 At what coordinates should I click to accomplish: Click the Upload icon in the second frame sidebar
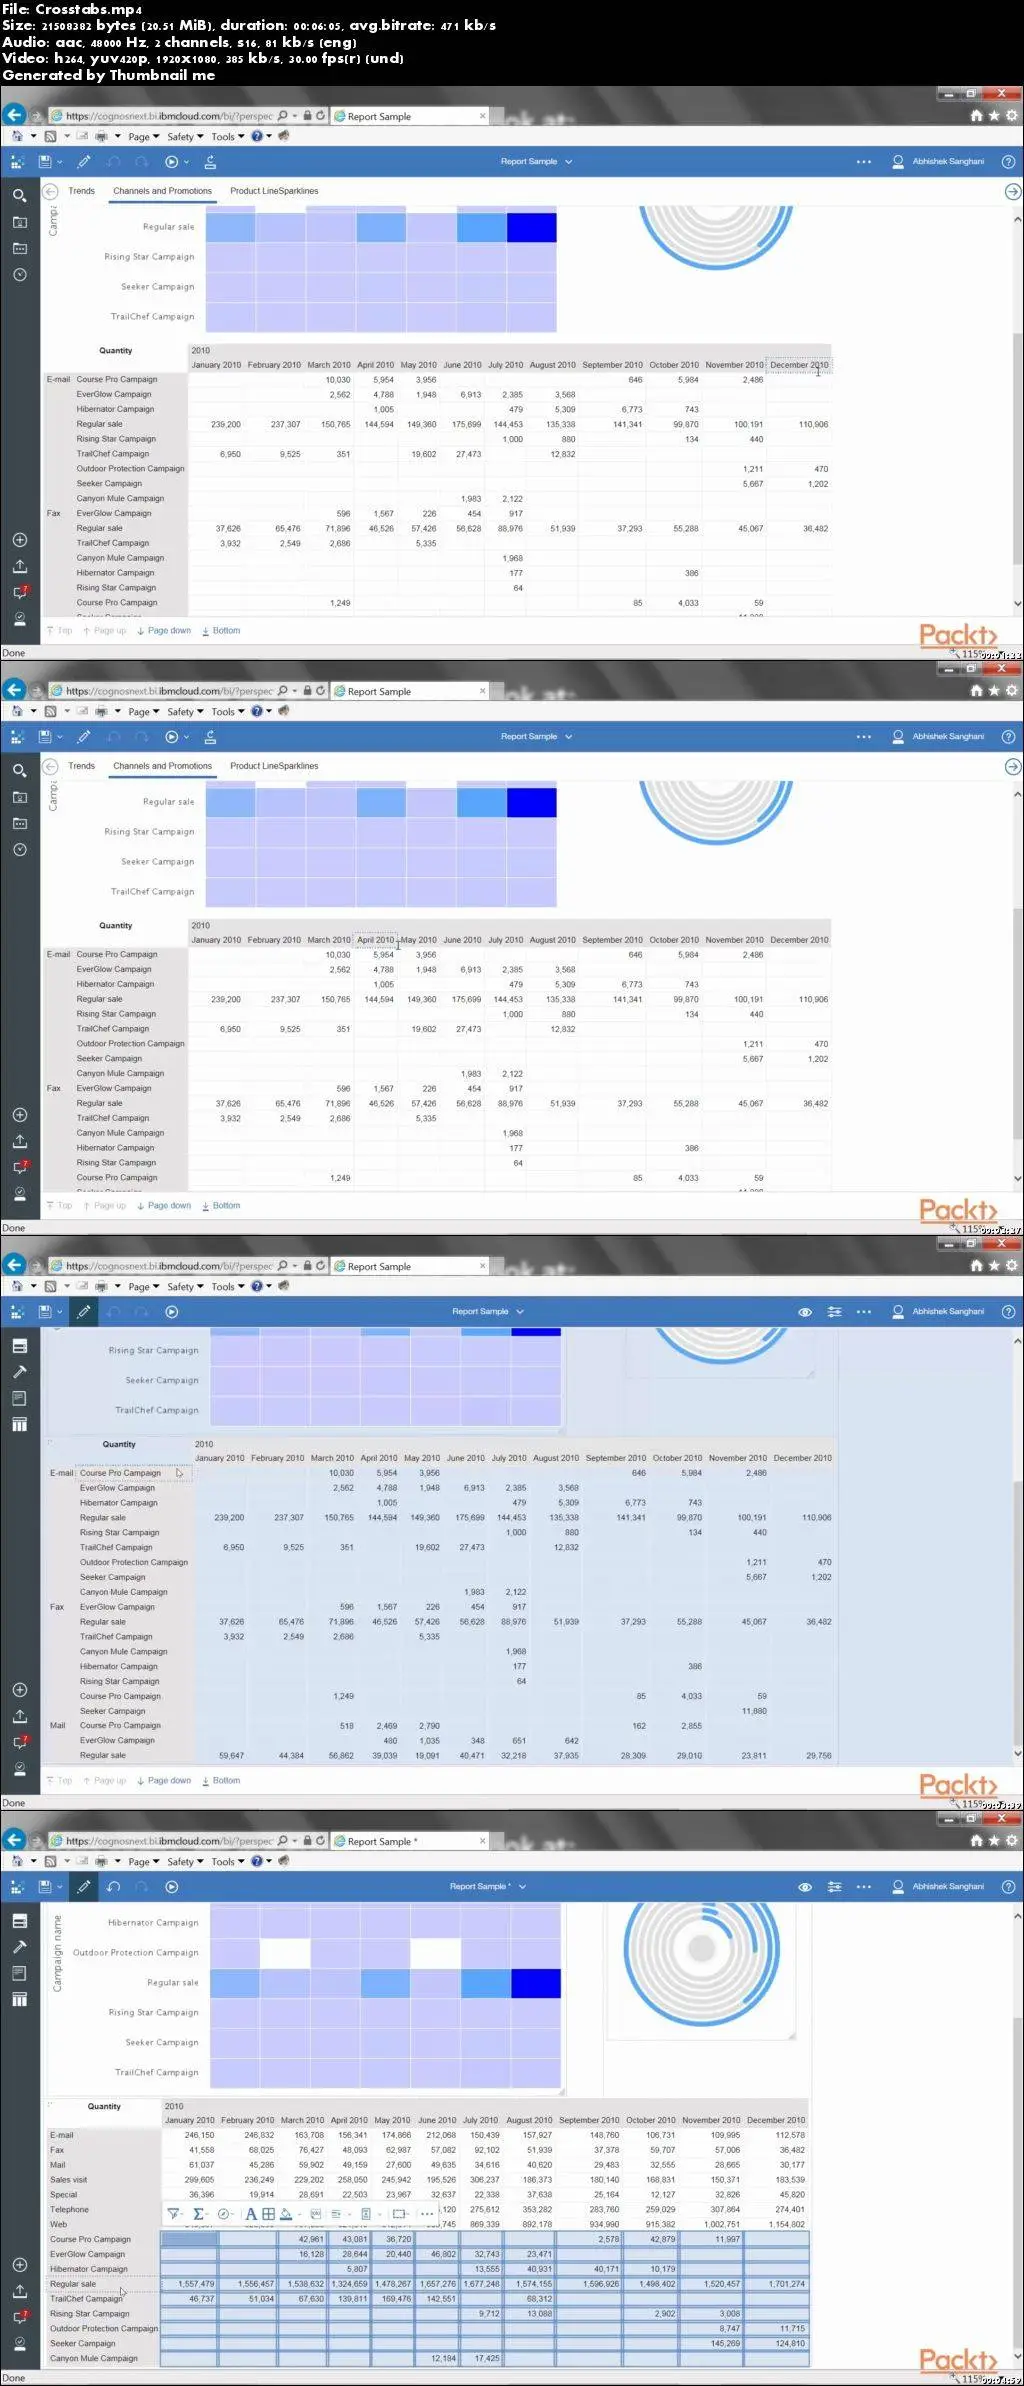coord(19,1141)
